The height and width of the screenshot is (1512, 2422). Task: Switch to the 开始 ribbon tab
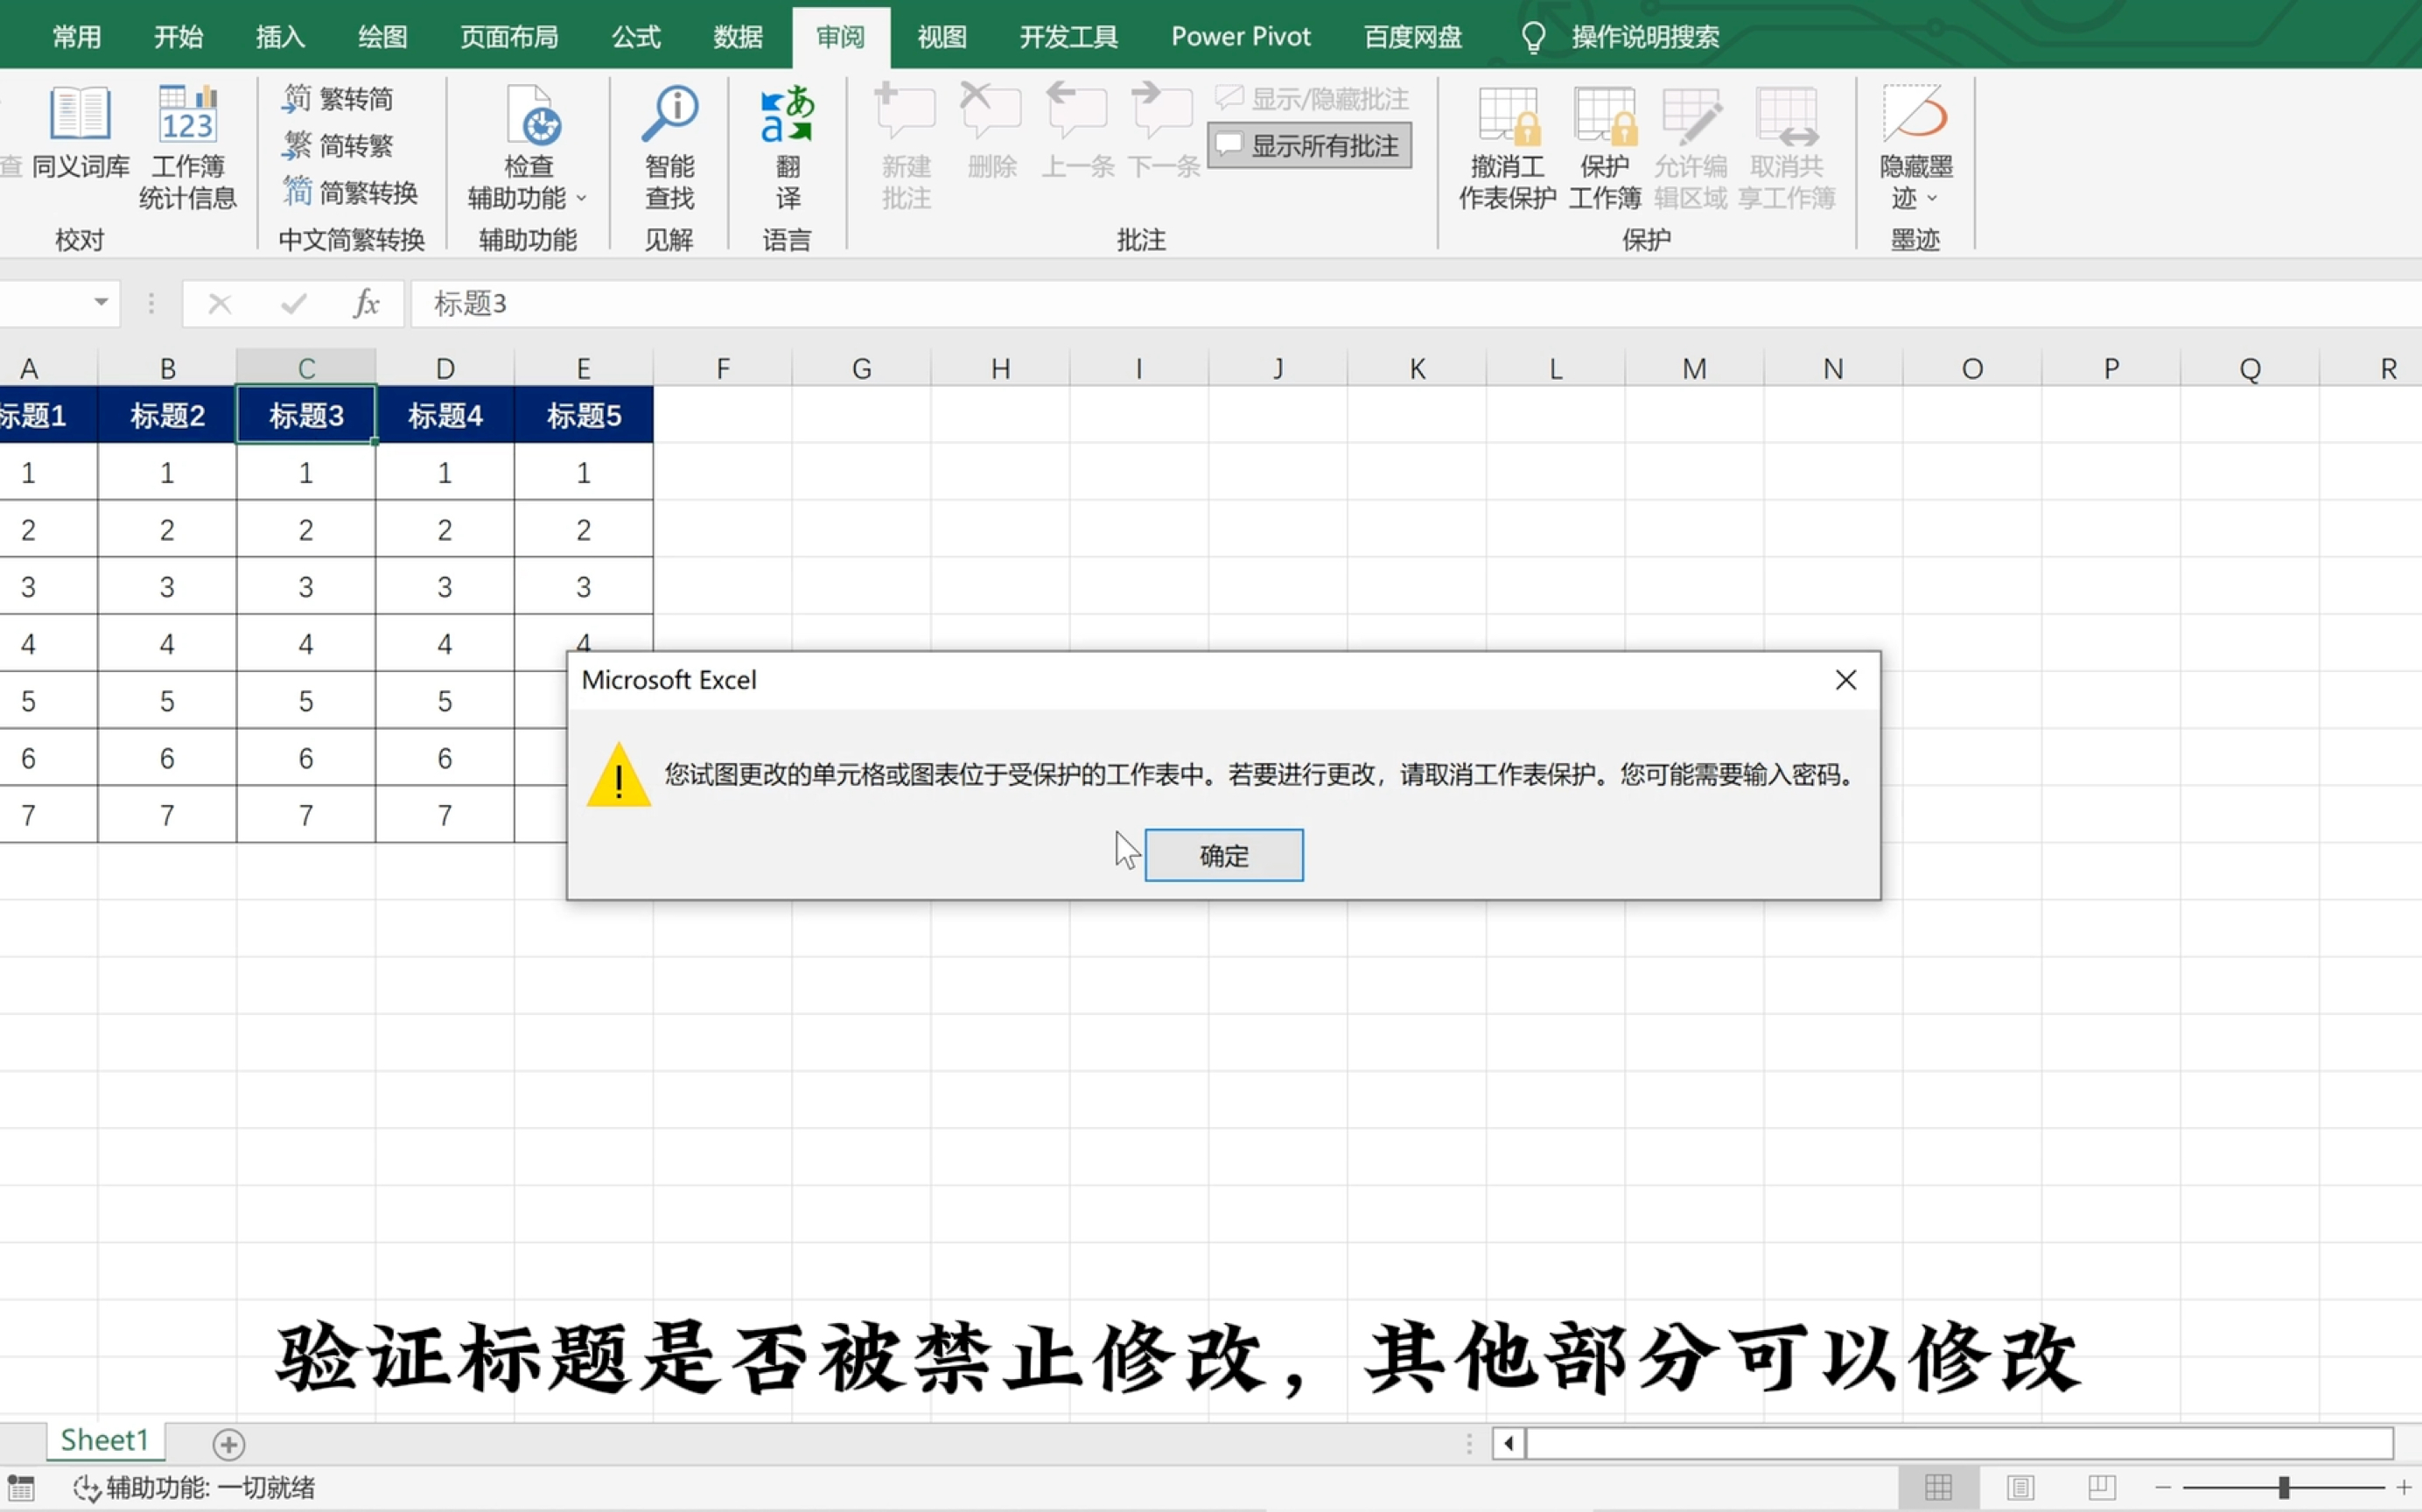(178, 36)
